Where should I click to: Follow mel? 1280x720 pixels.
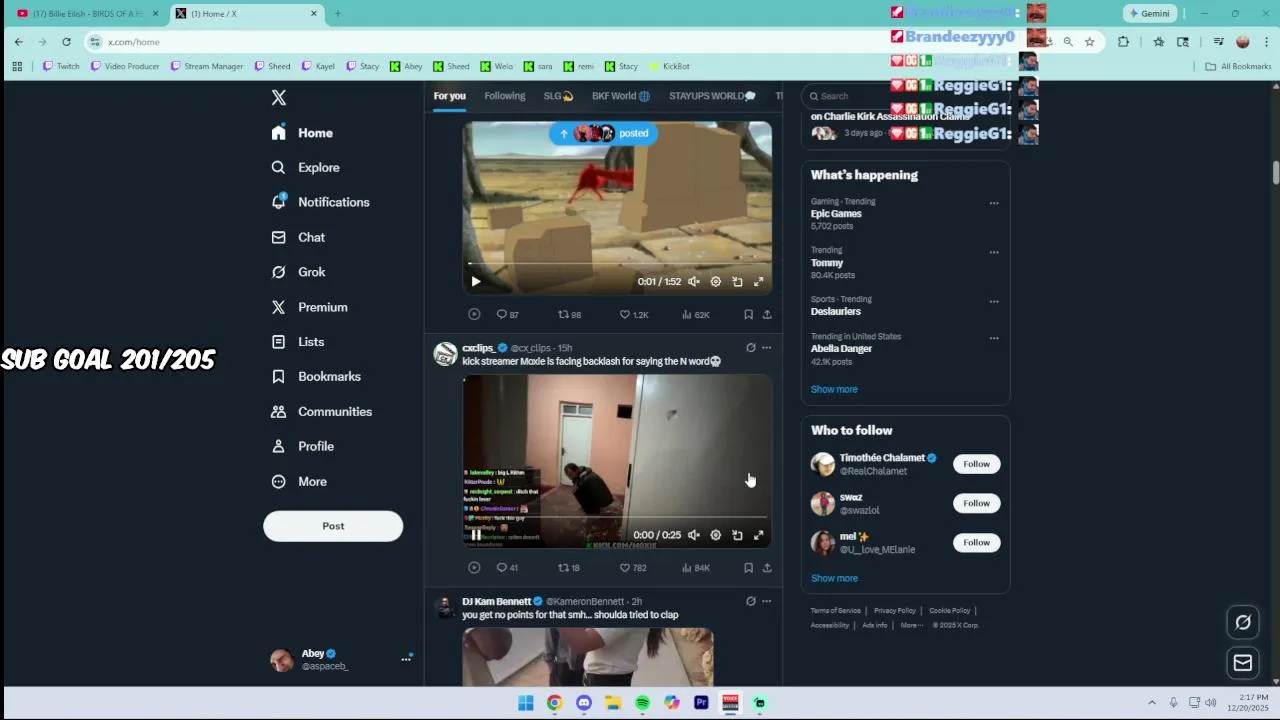tap(977, 542)
